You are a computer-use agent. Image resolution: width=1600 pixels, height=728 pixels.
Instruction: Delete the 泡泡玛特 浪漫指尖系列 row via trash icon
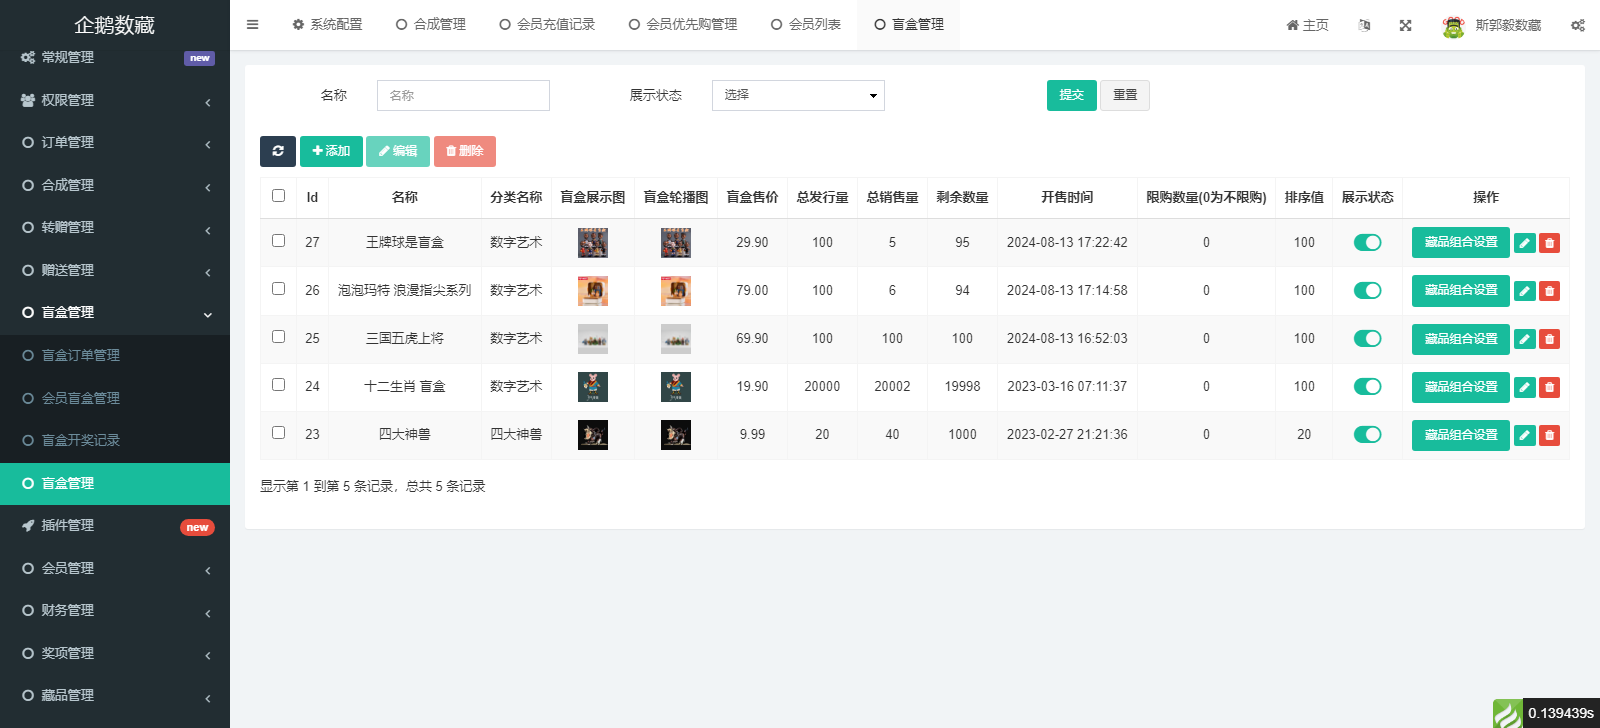[1549, 291]
